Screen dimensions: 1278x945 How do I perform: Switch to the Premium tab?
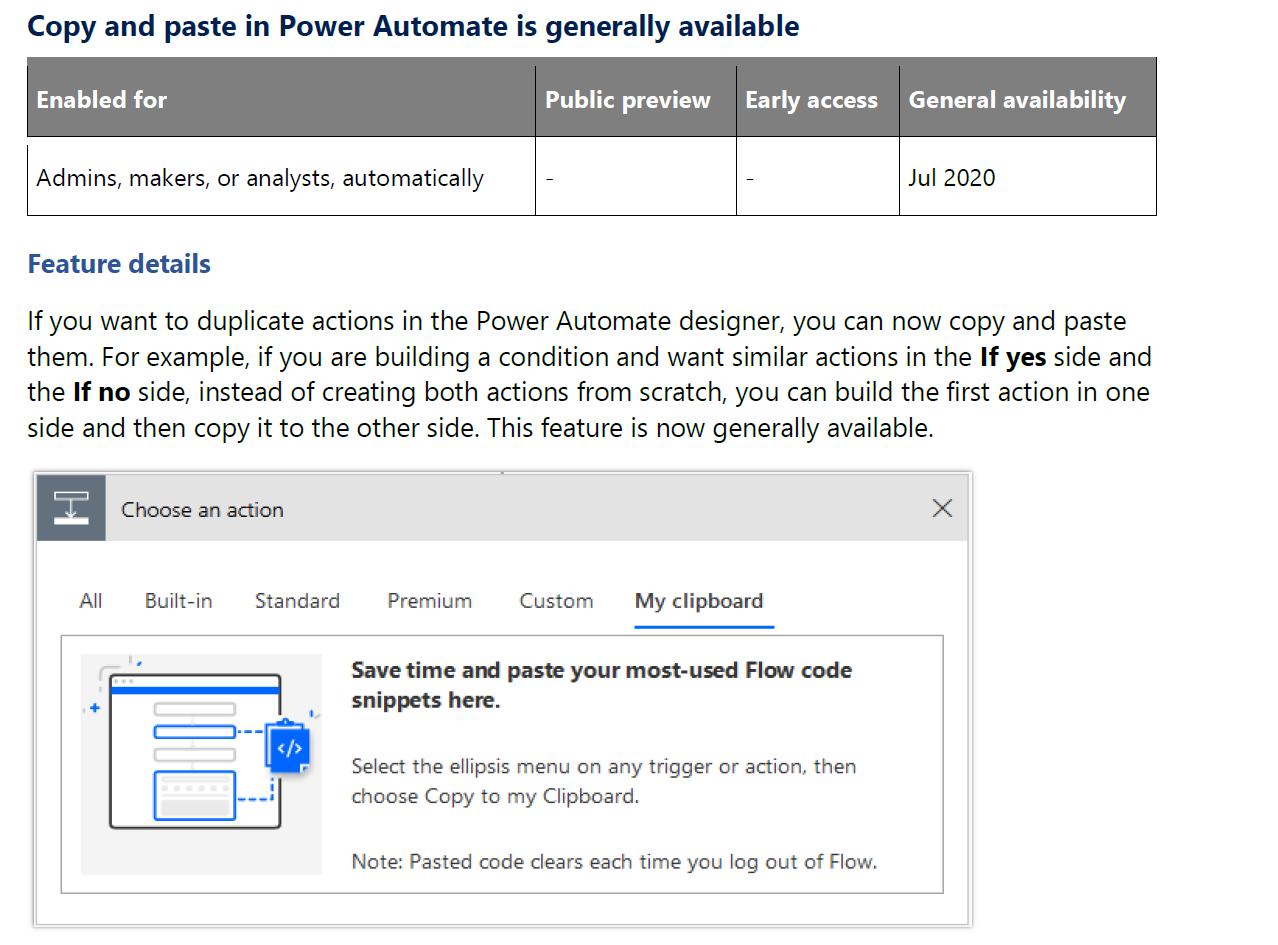click(x=430, y=601)
